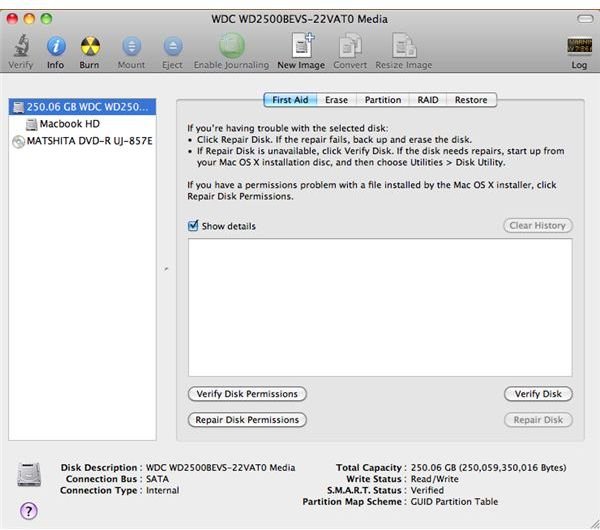
Task: Click the Clear History button
Action: pos(538,225)
